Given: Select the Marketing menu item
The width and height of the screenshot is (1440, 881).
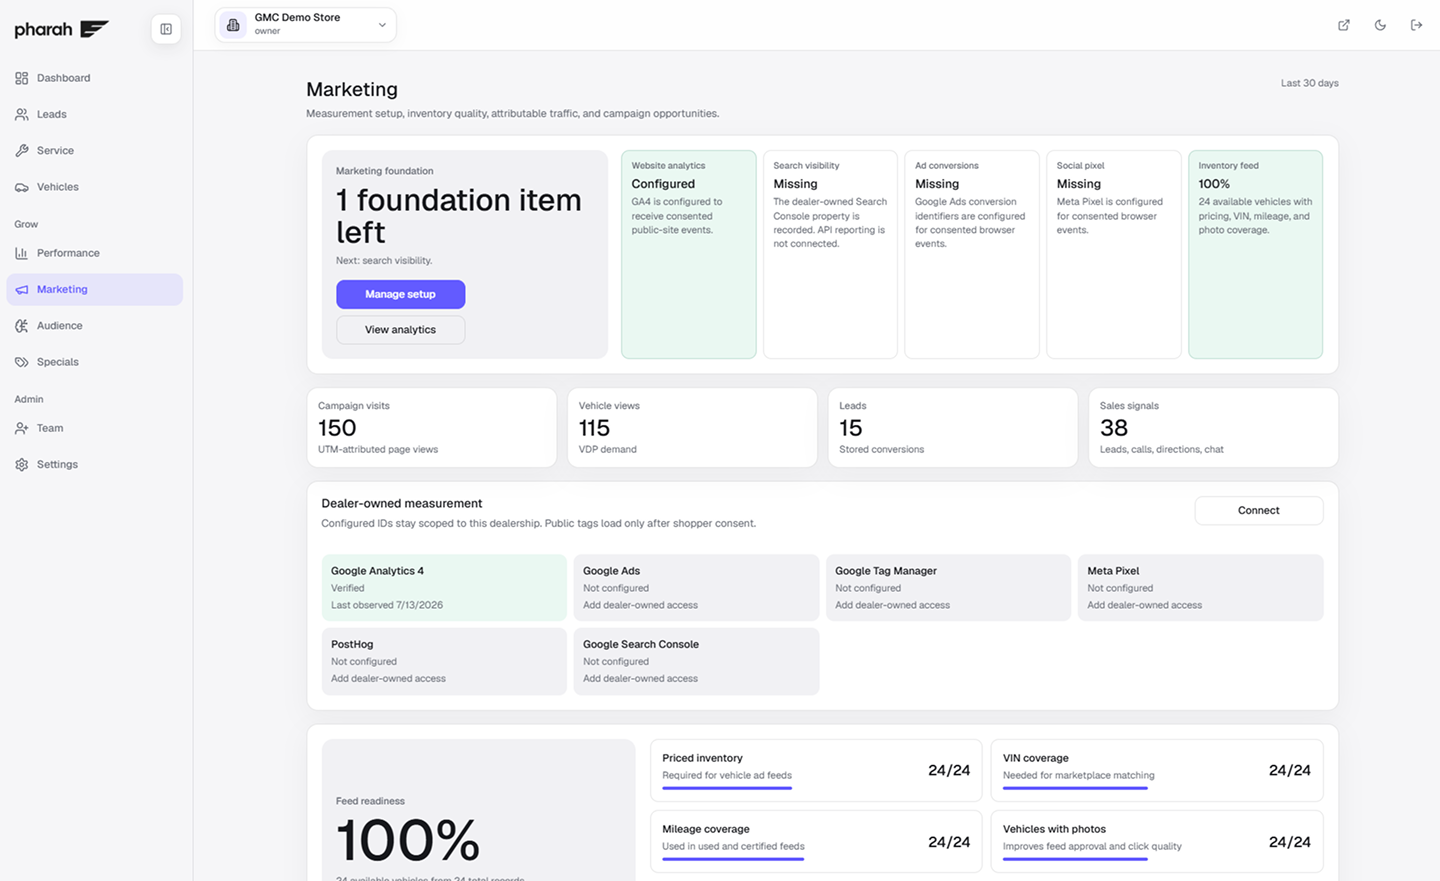Looking at the screenshot, I should (94, 290).
